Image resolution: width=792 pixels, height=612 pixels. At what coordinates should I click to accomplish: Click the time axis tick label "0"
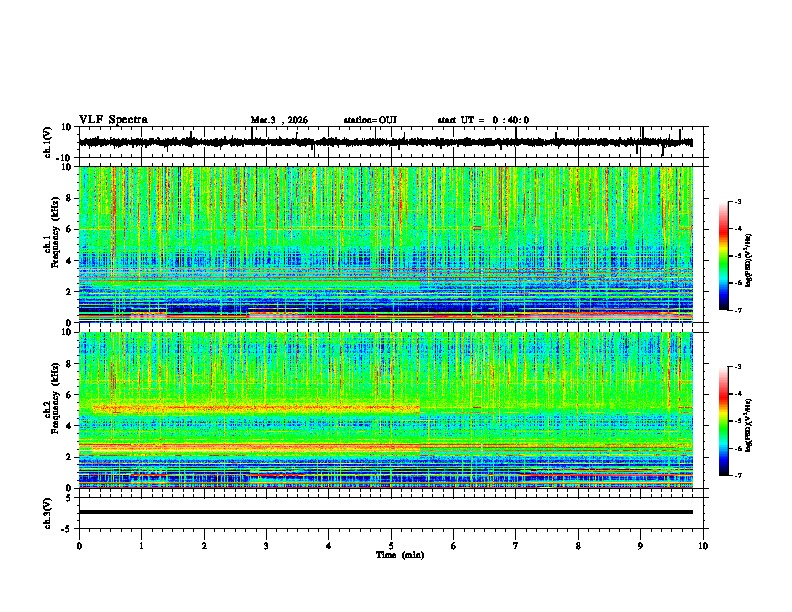pyautogui.click(x=79, y=546)
